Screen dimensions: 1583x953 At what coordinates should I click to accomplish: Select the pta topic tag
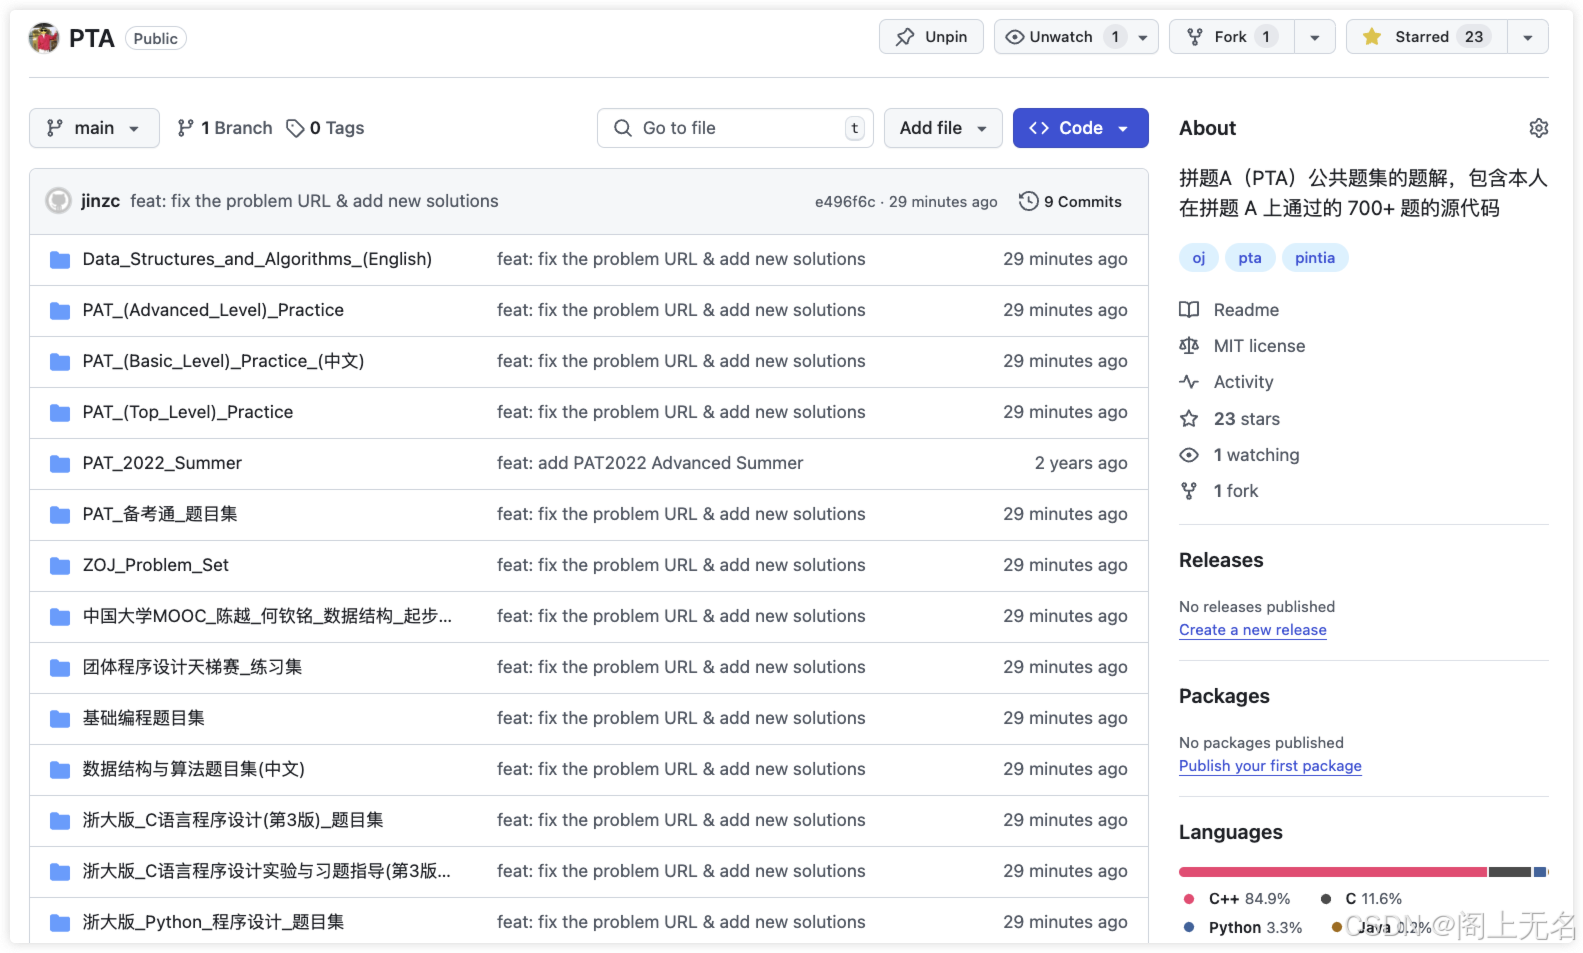(1250, 258)
